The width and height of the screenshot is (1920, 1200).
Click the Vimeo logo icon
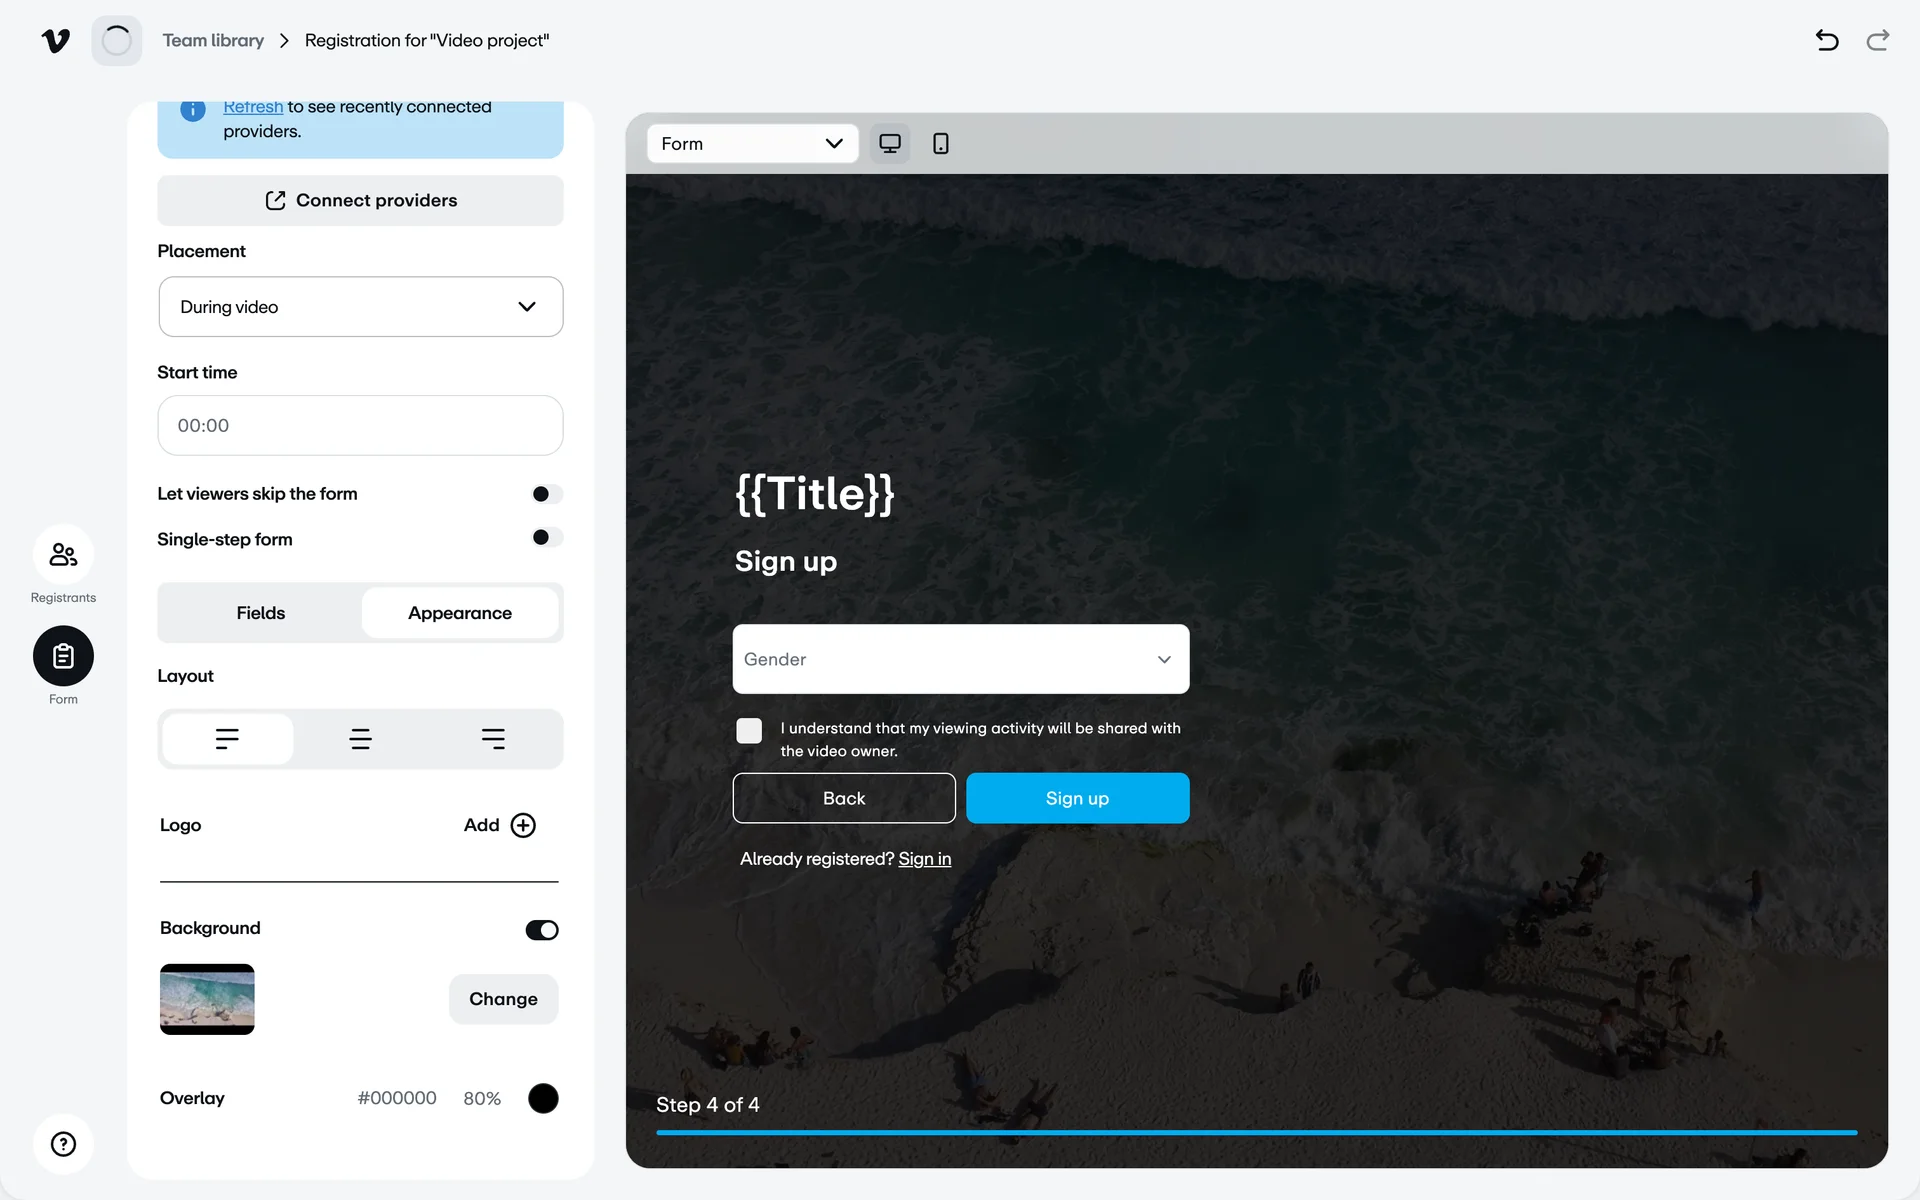click(x=56, y=40)
